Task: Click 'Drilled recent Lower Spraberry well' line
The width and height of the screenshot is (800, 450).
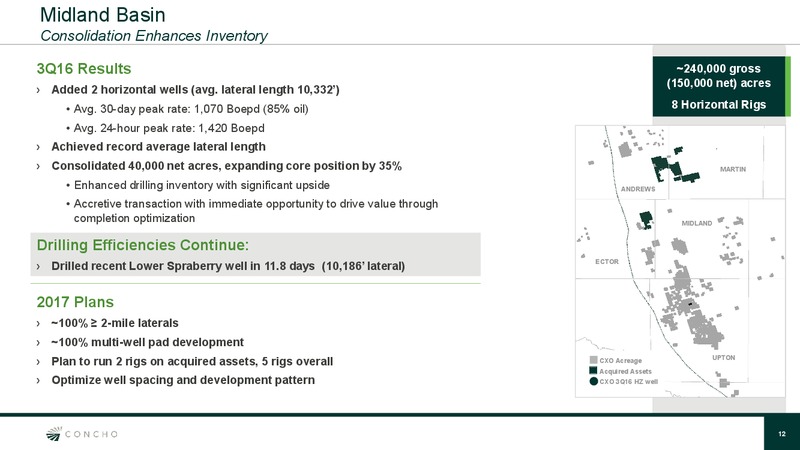Action: (x=228, y=266)
